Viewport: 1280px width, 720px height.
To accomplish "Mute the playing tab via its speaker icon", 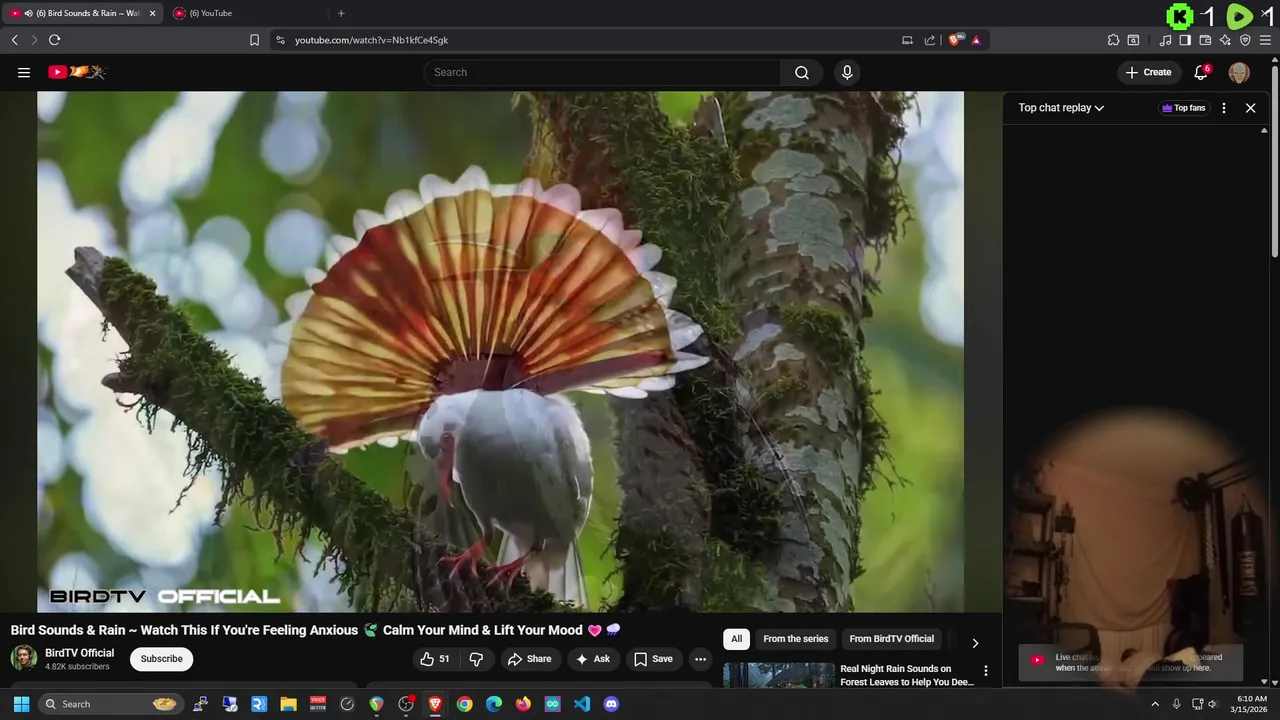I will 28,13.
